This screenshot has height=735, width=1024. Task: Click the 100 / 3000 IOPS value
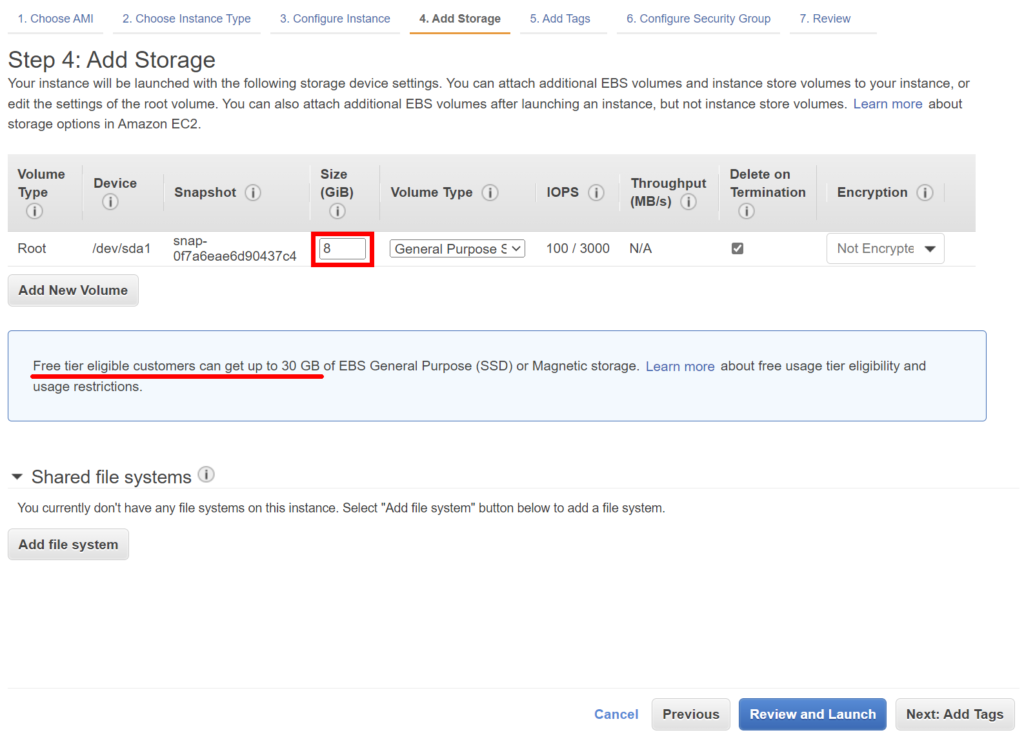pos(578,249)
